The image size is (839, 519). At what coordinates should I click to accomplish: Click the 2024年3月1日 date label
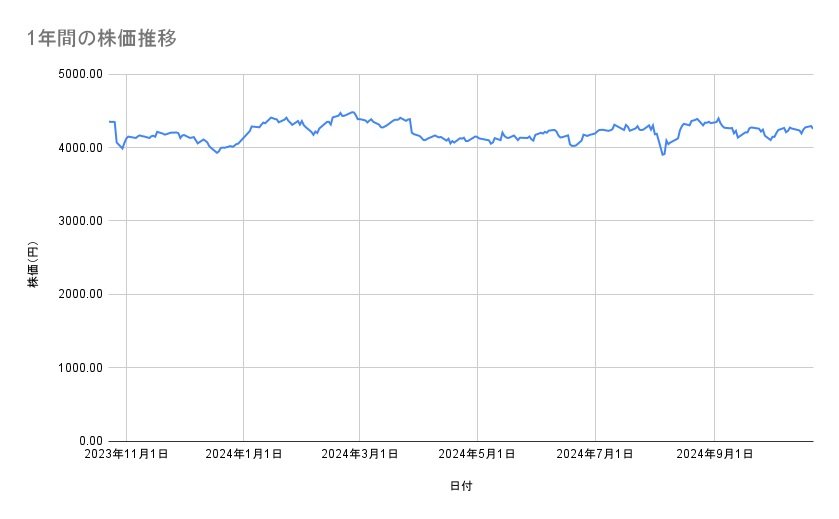[360, 455]
